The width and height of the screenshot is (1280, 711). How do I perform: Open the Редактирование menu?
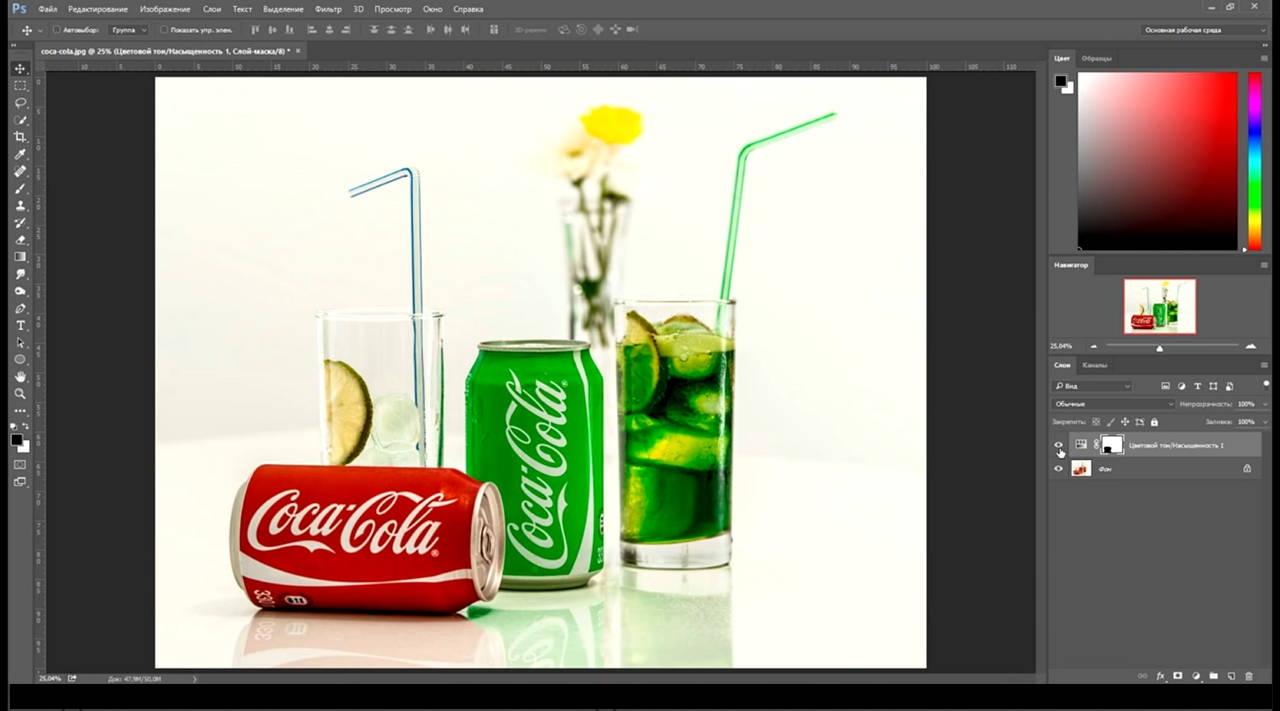98,9
